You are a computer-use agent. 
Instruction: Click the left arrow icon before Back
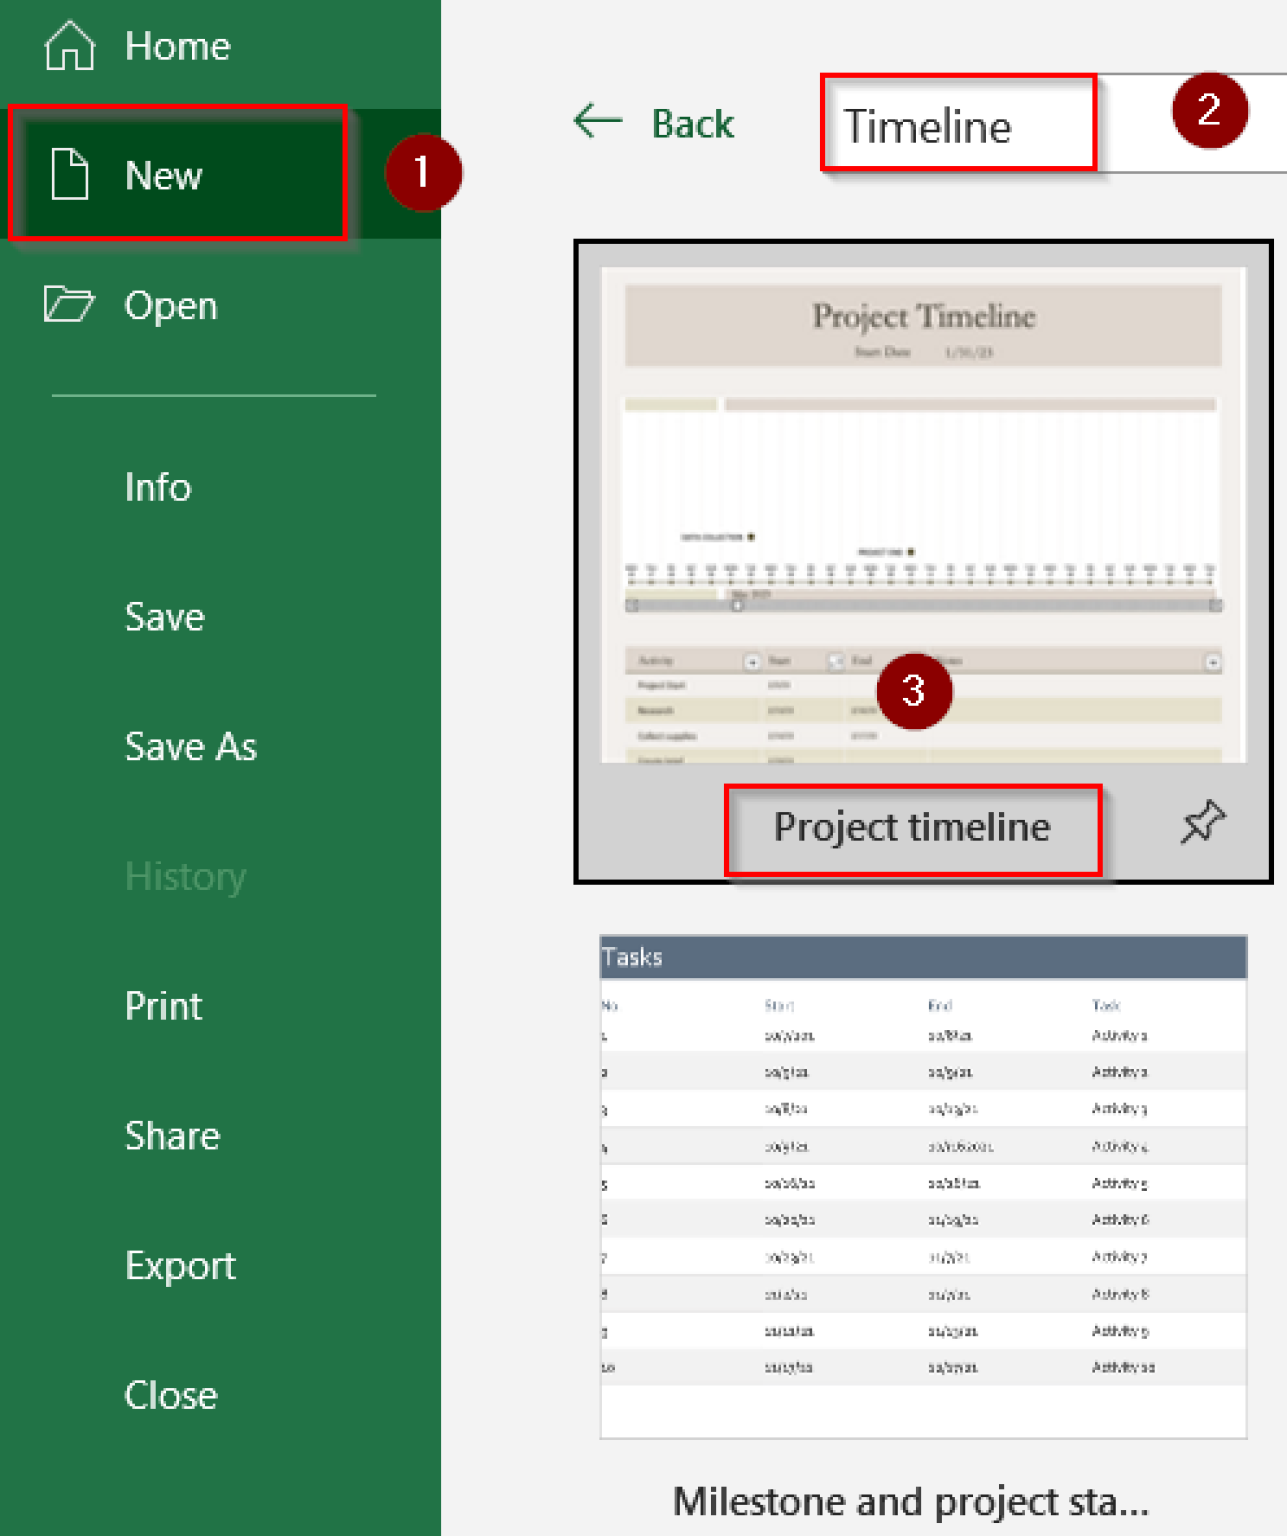coord(598,122)
